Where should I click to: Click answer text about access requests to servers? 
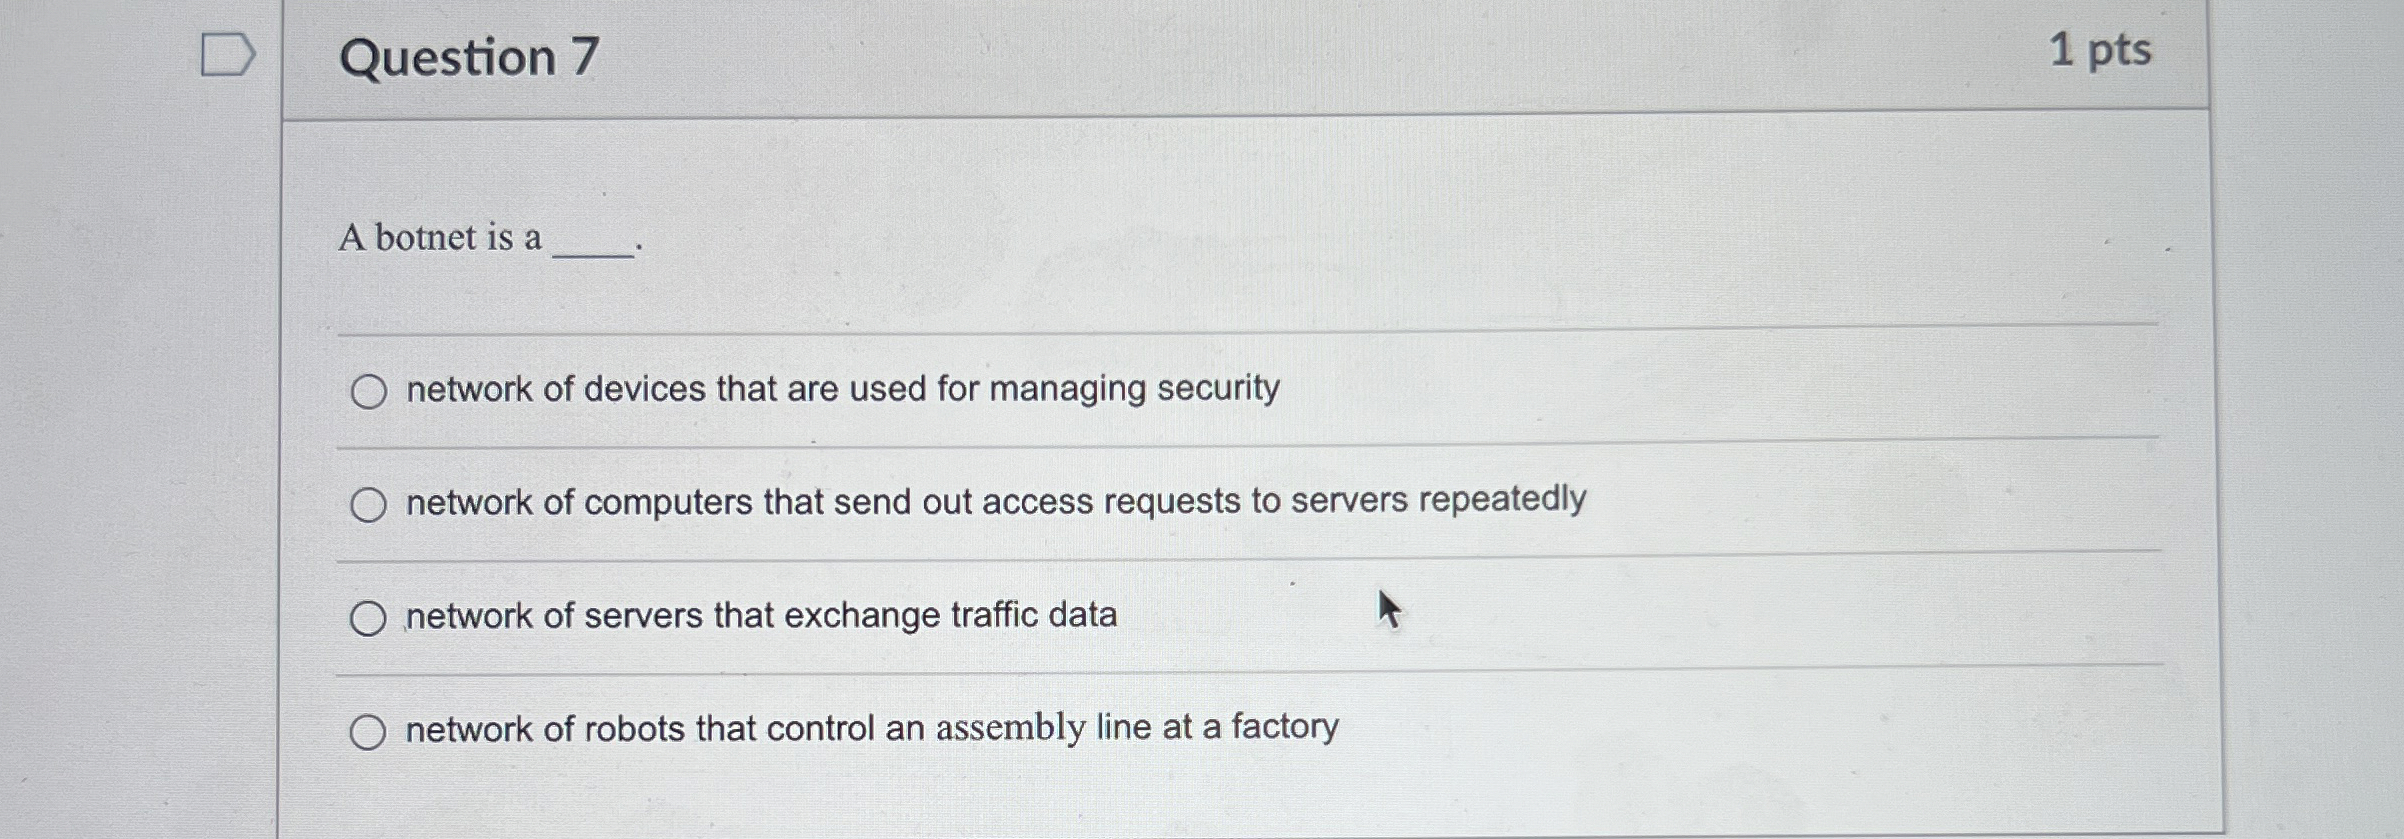pyautogui.click(x=994, y=501)
